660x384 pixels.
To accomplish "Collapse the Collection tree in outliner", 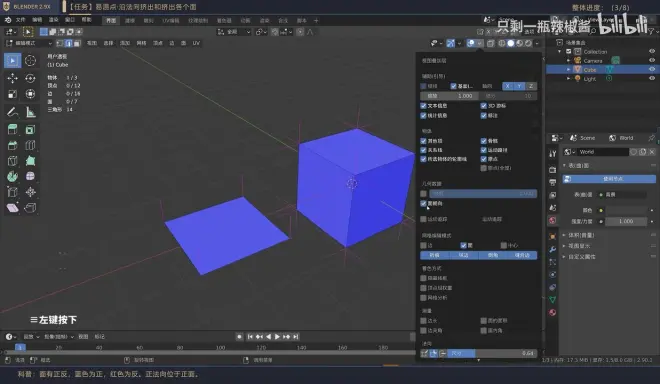I will tap(560, 51).
